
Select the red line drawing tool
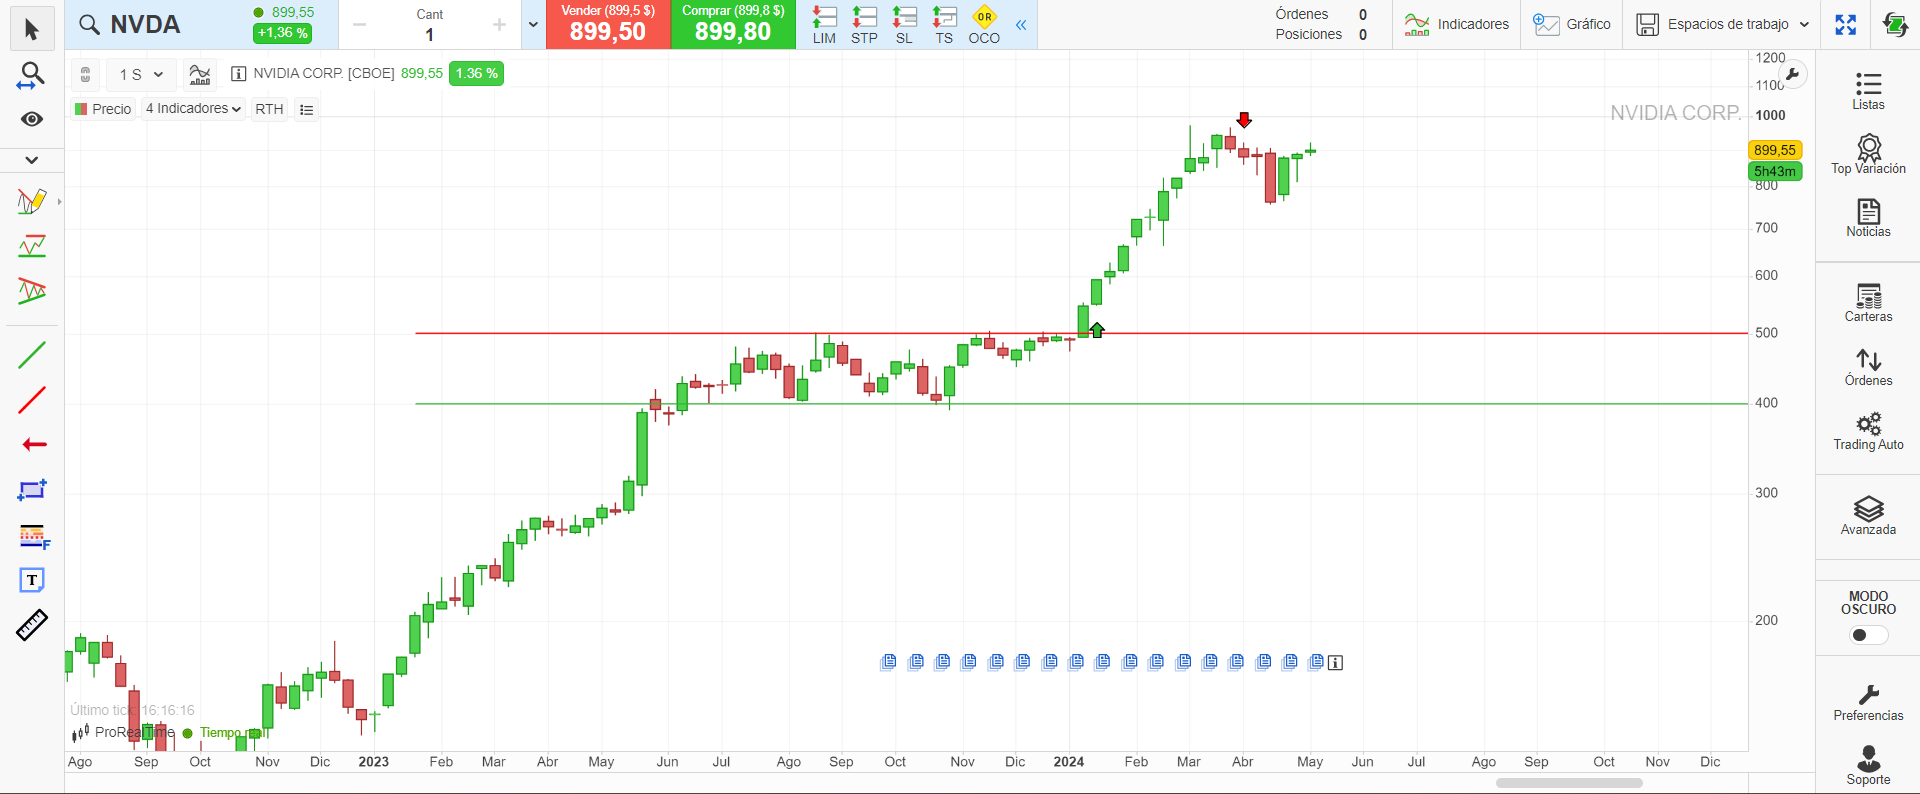click(32, 400)
